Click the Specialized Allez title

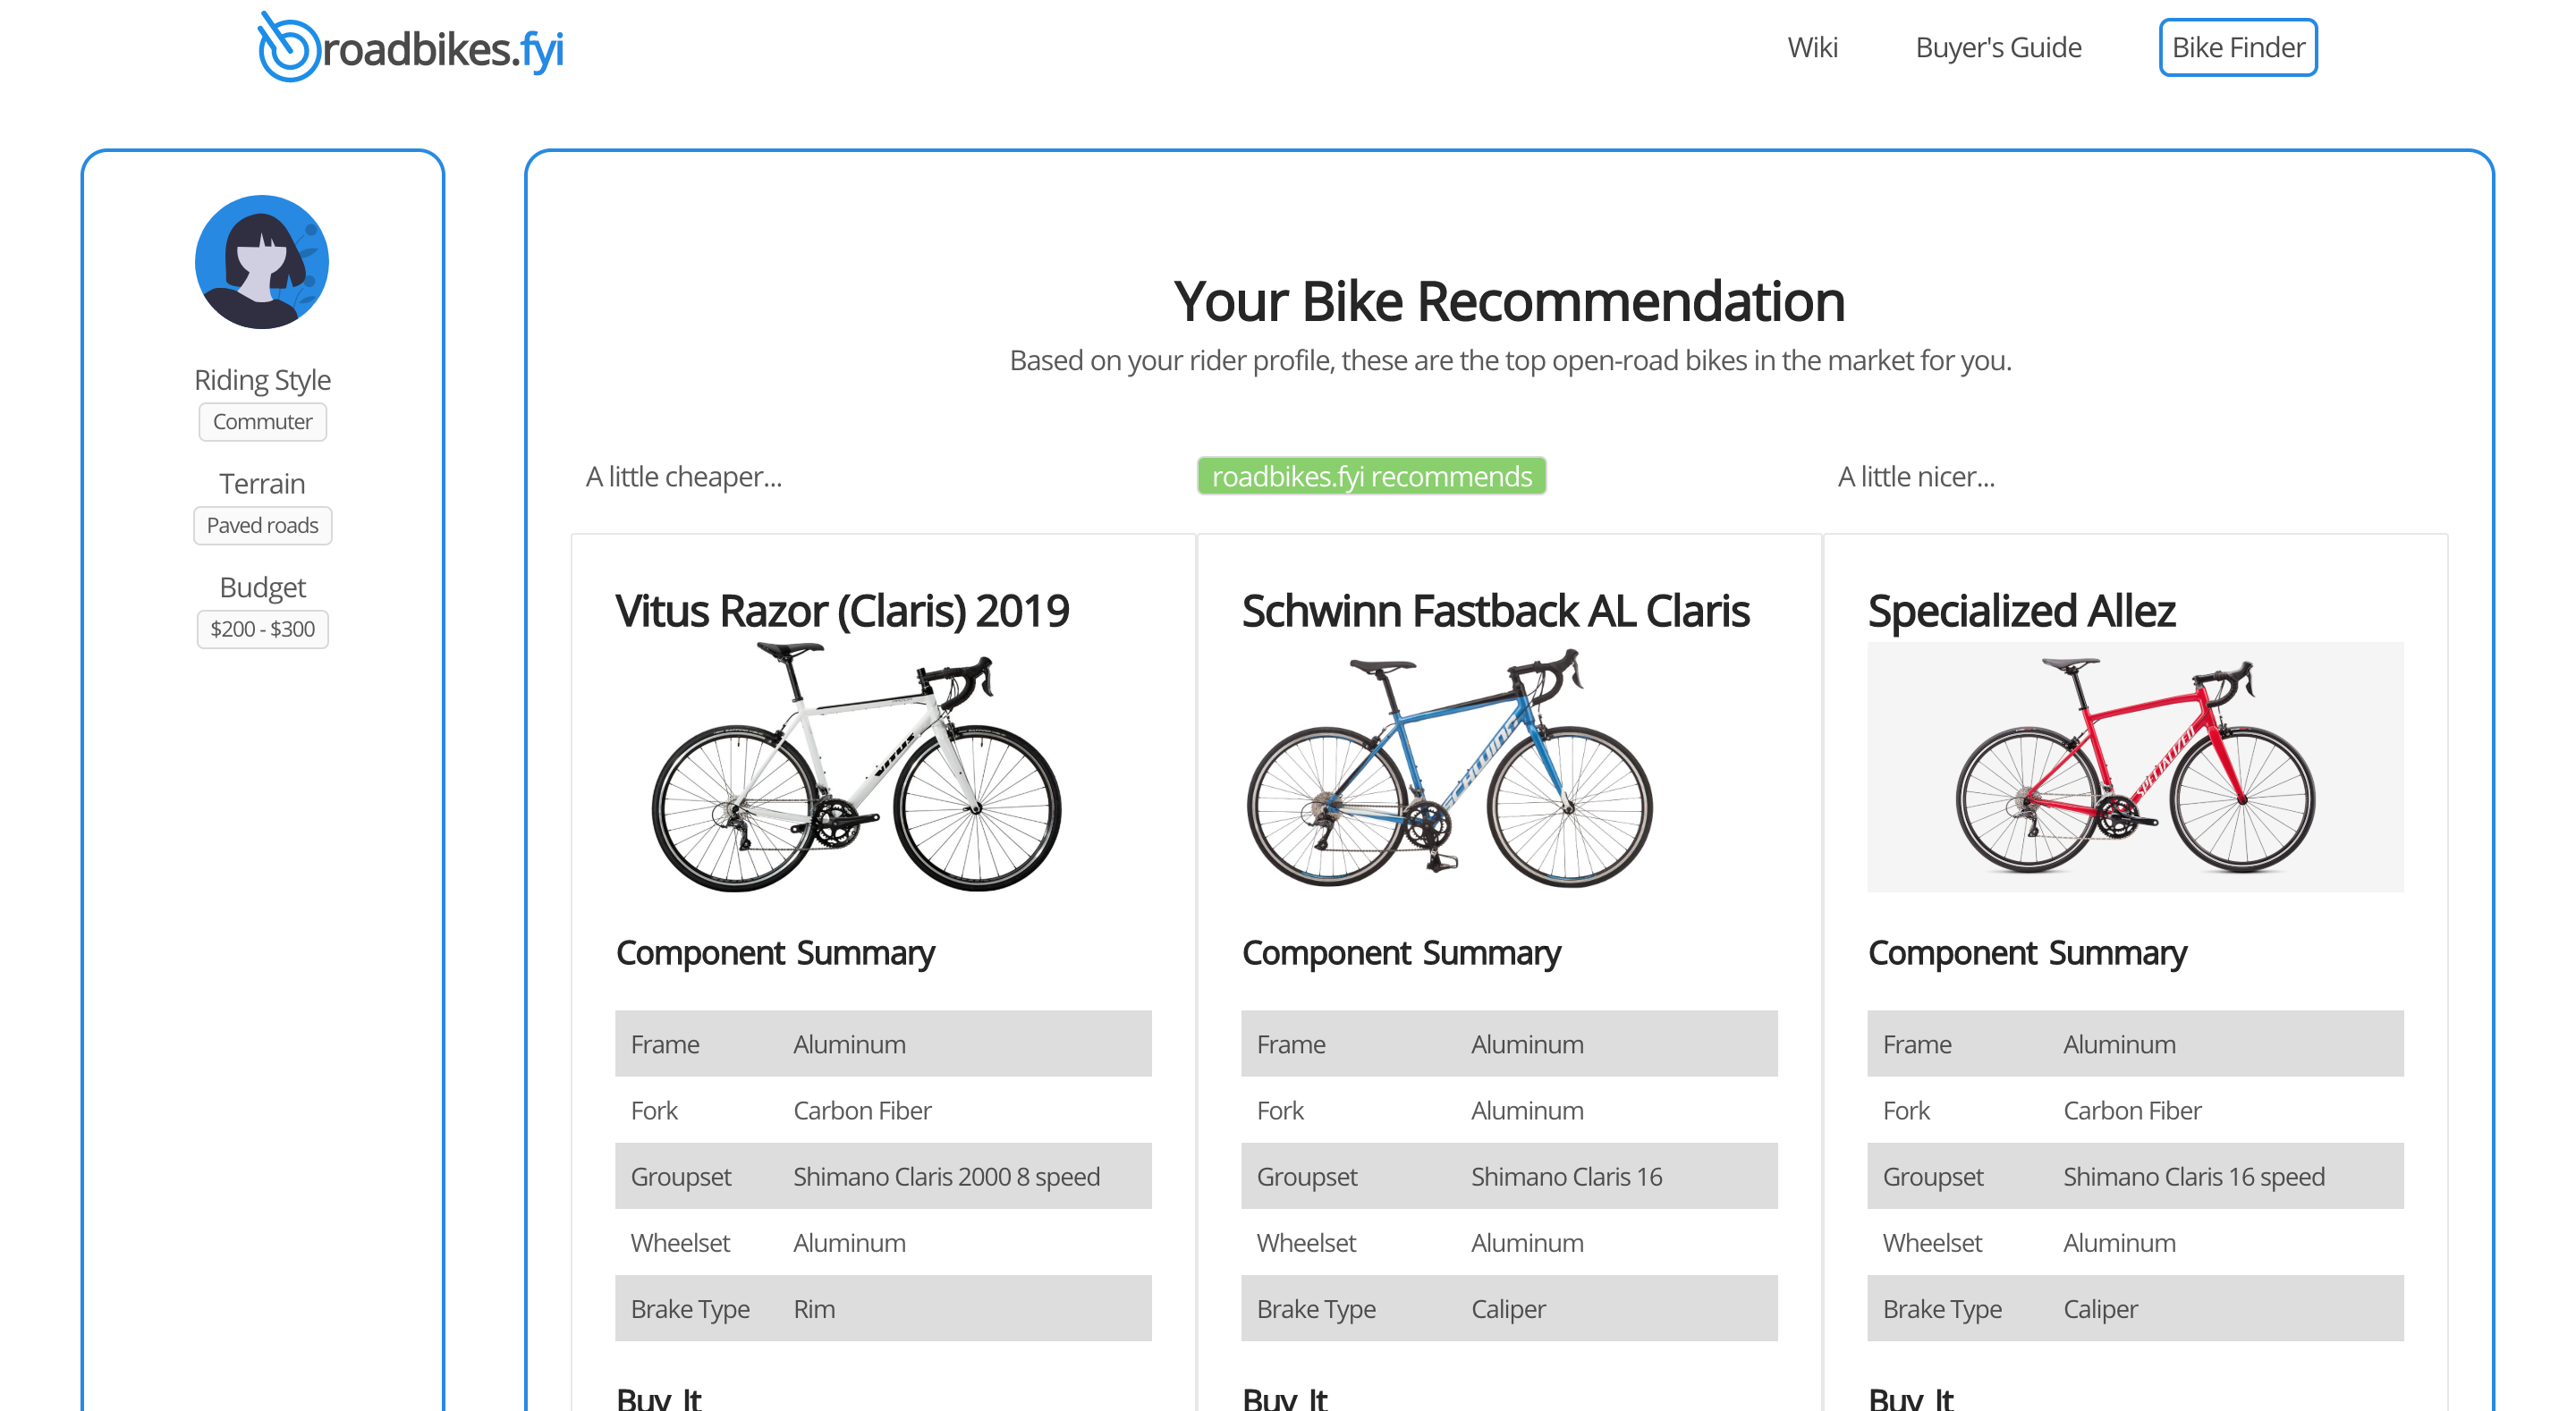[x=2022, y=610]
